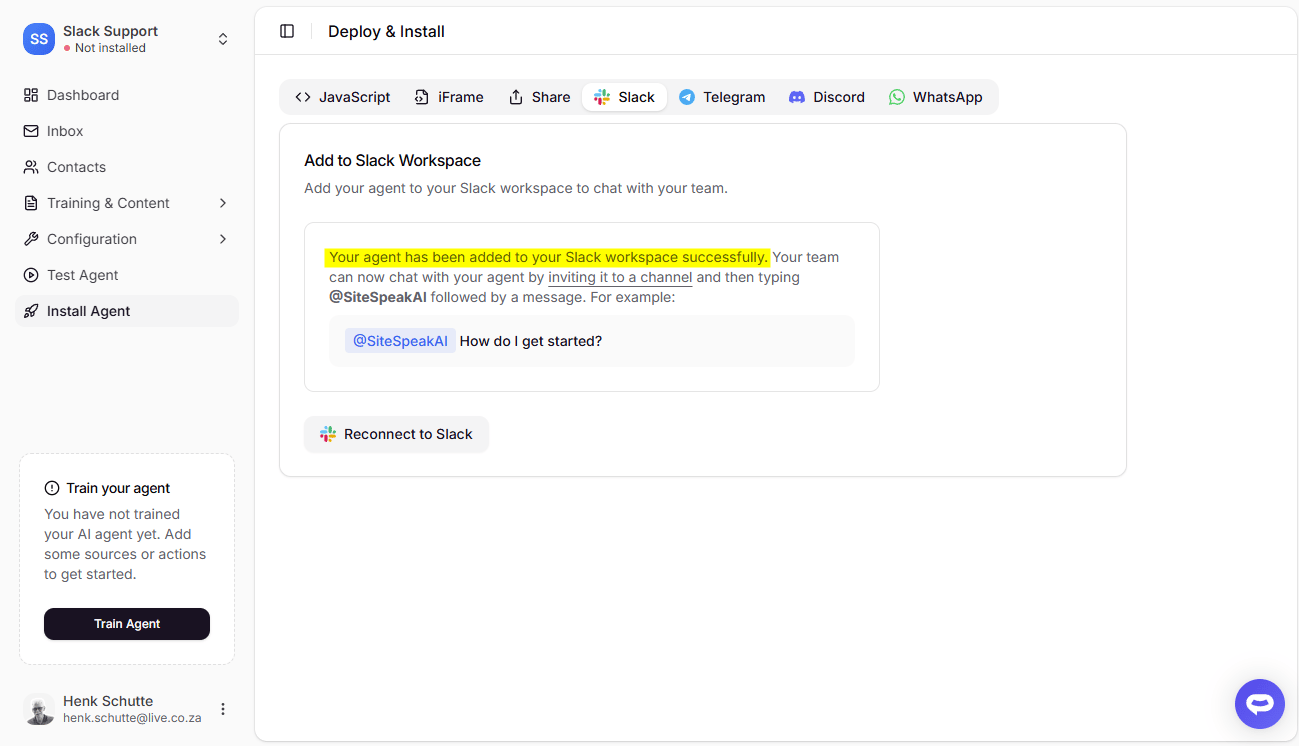Click the 'Not installed' status text
Screen dimensions: 1299x746
coord(110,48)
